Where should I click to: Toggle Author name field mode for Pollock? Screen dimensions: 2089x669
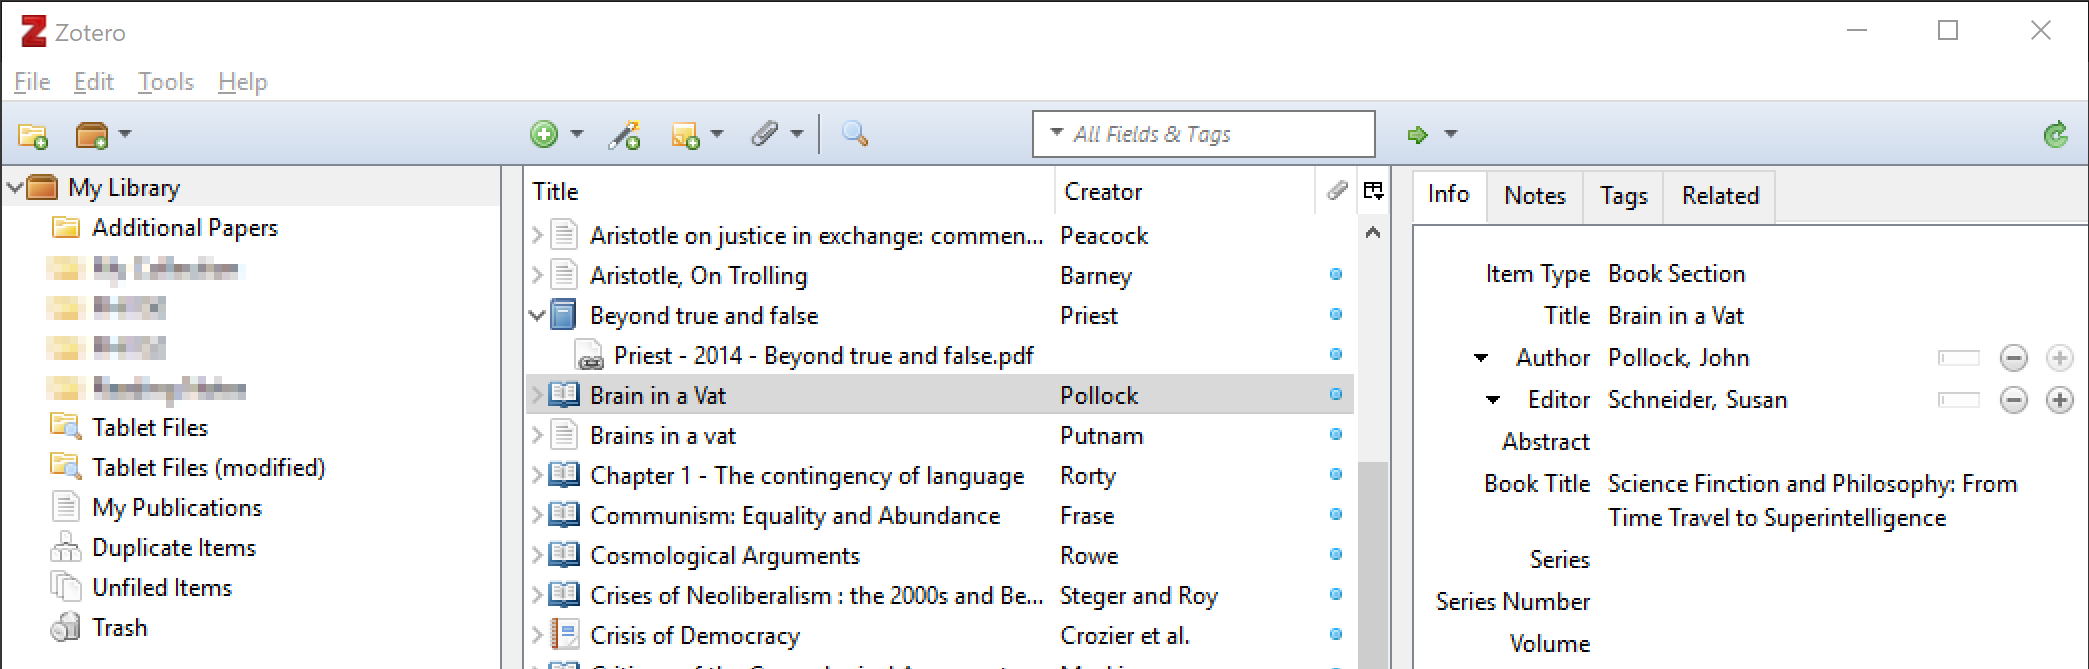[x=1958, y=358]
